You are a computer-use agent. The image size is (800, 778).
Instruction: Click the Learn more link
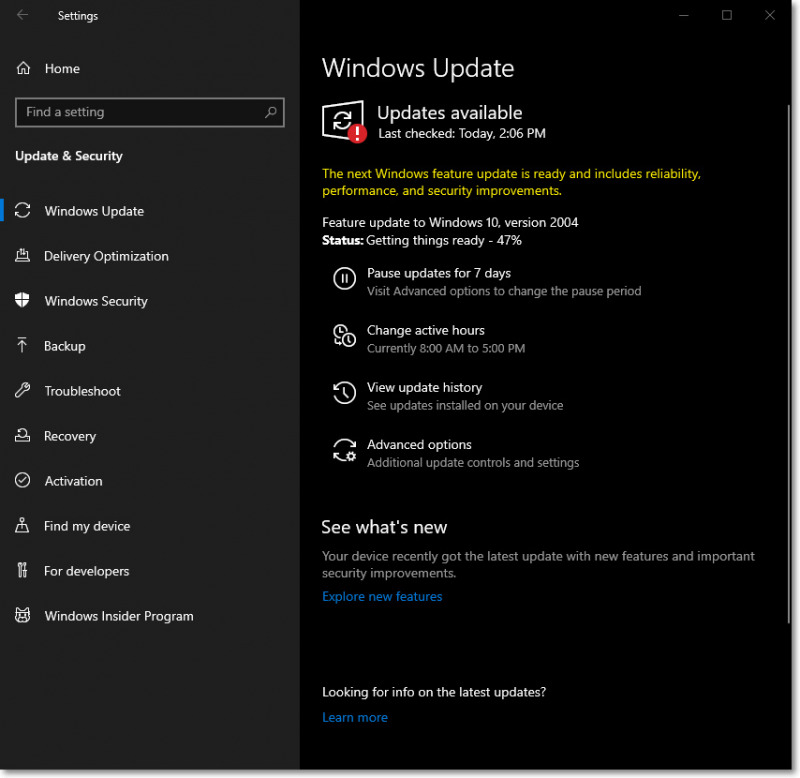coord(355,717)
